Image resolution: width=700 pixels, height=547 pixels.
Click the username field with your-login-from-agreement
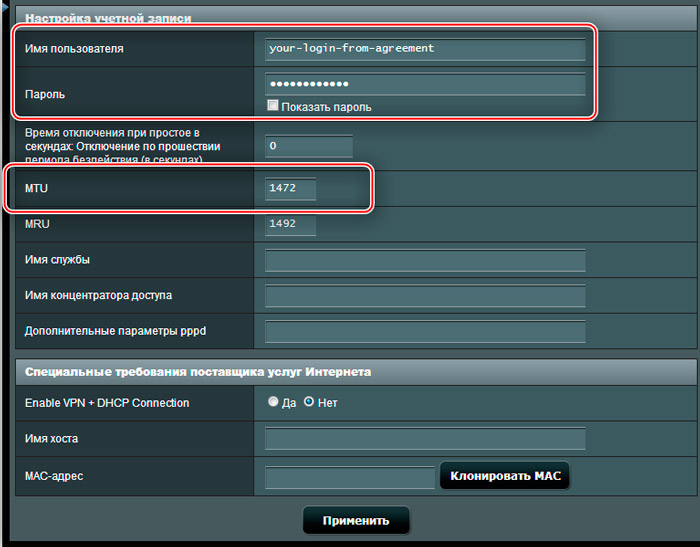click(x=425, y=49)
